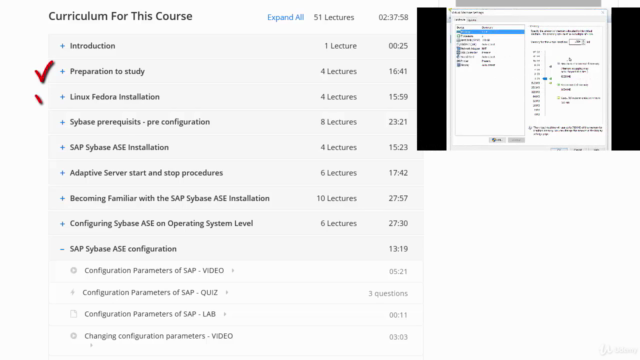Click the 1 Lecture count for Introduction
The width and height of the screenshot is (640, 360).
pos(340,46)
